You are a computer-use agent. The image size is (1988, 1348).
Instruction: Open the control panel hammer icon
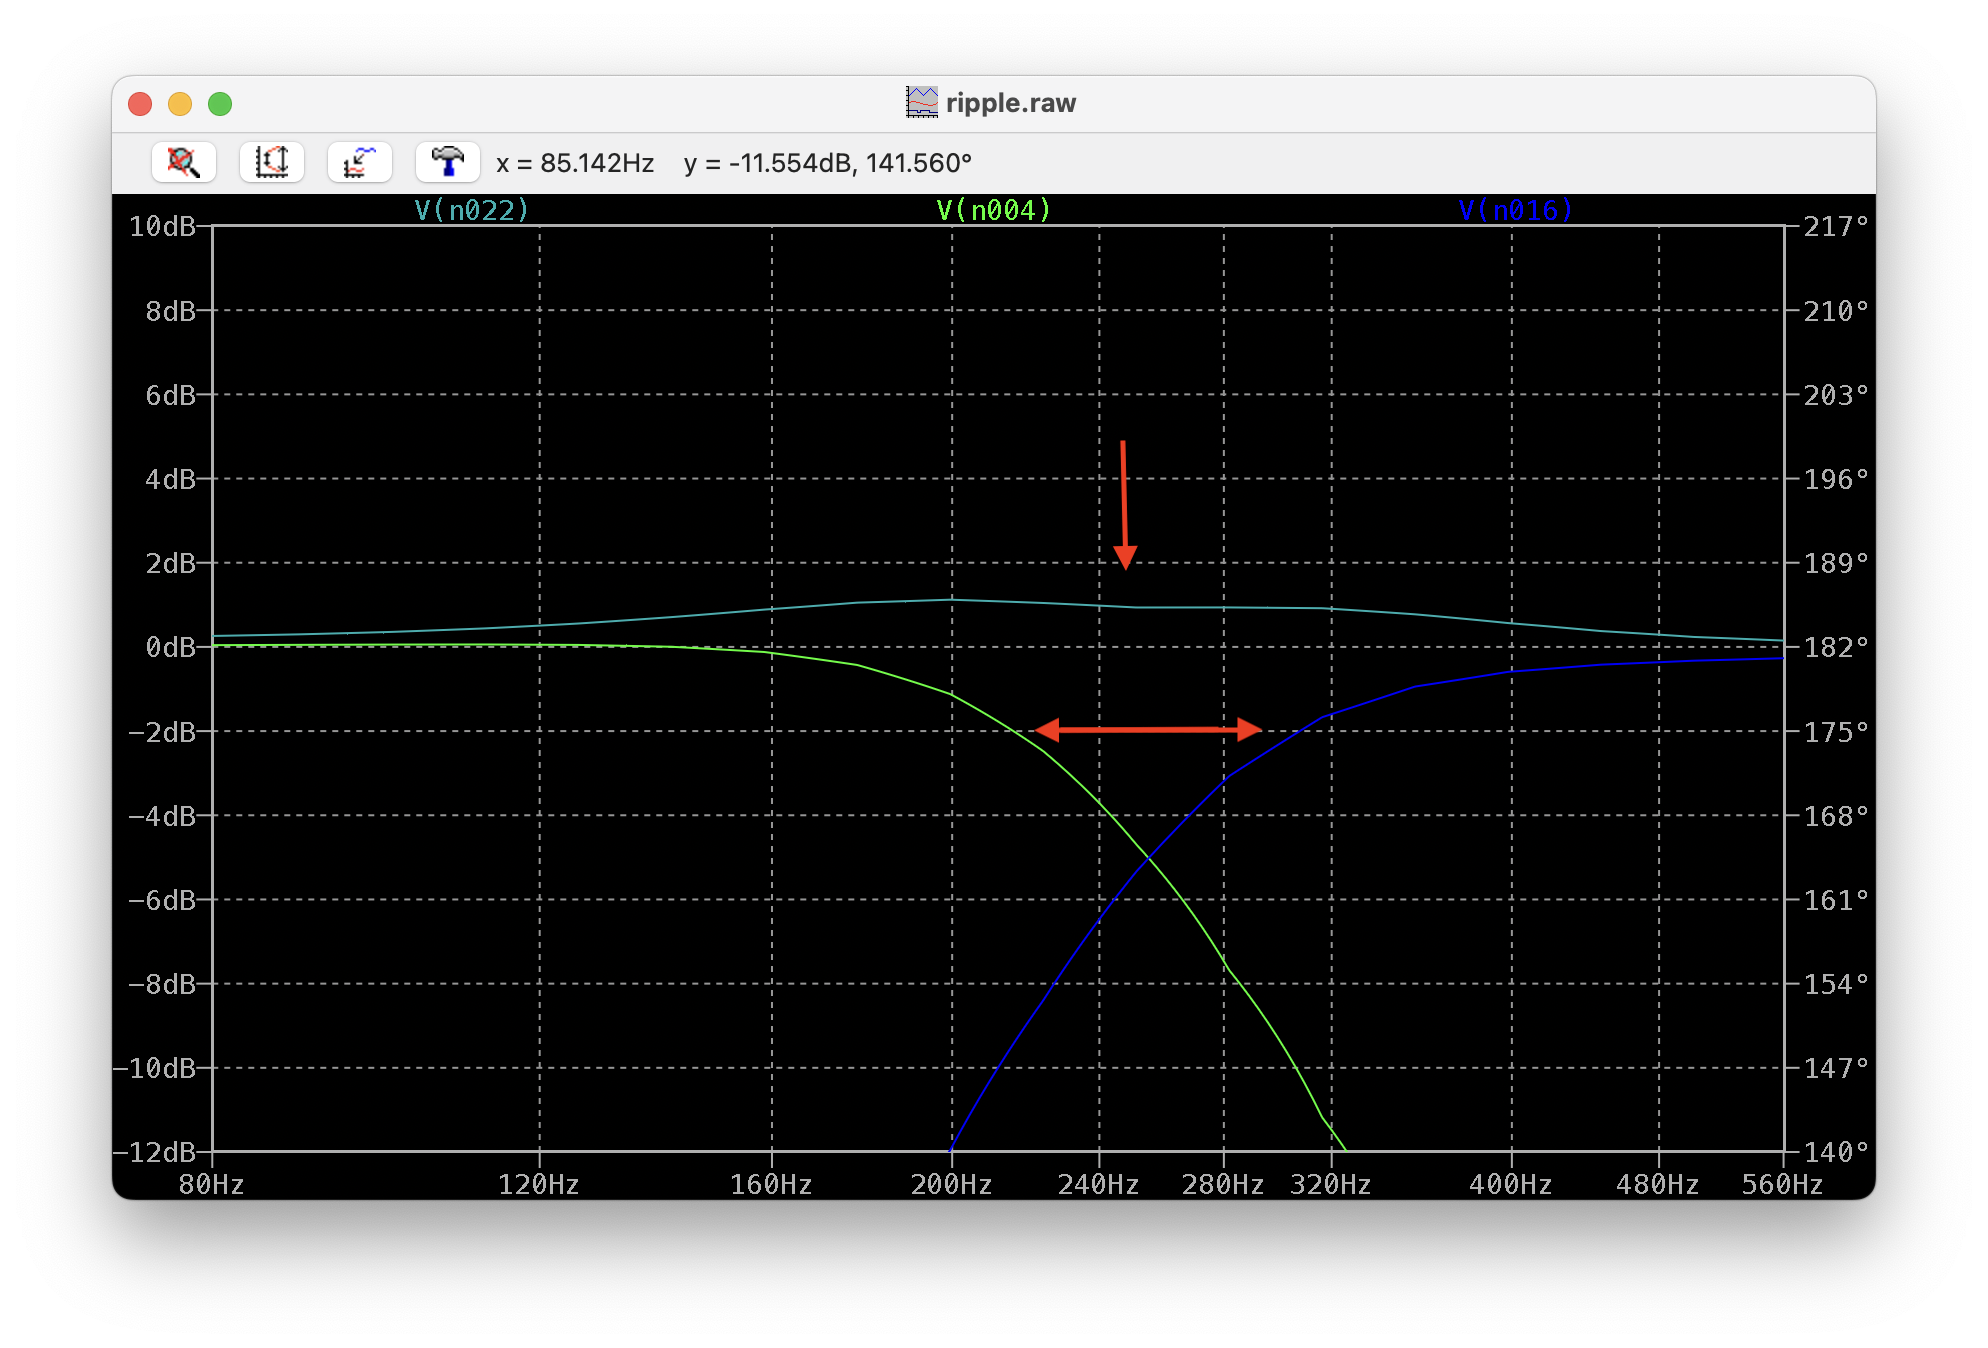pos(448,162)
